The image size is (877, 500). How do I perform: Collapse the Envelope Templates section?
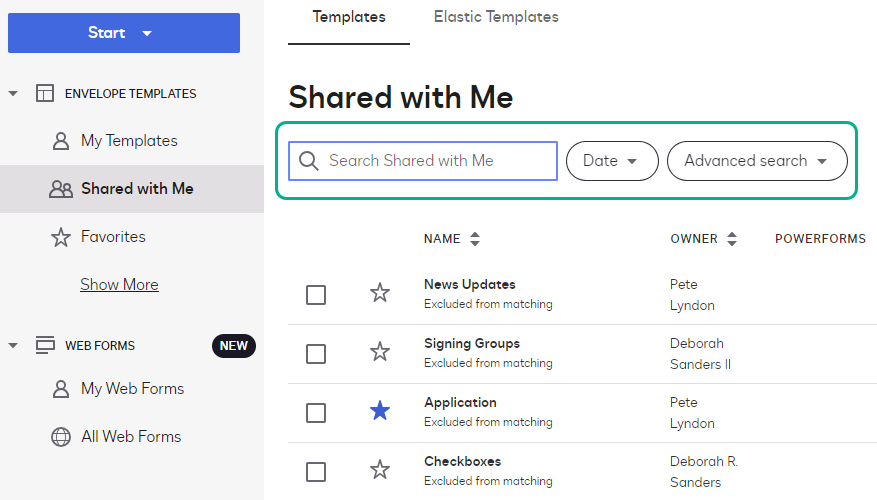(13, 94)
